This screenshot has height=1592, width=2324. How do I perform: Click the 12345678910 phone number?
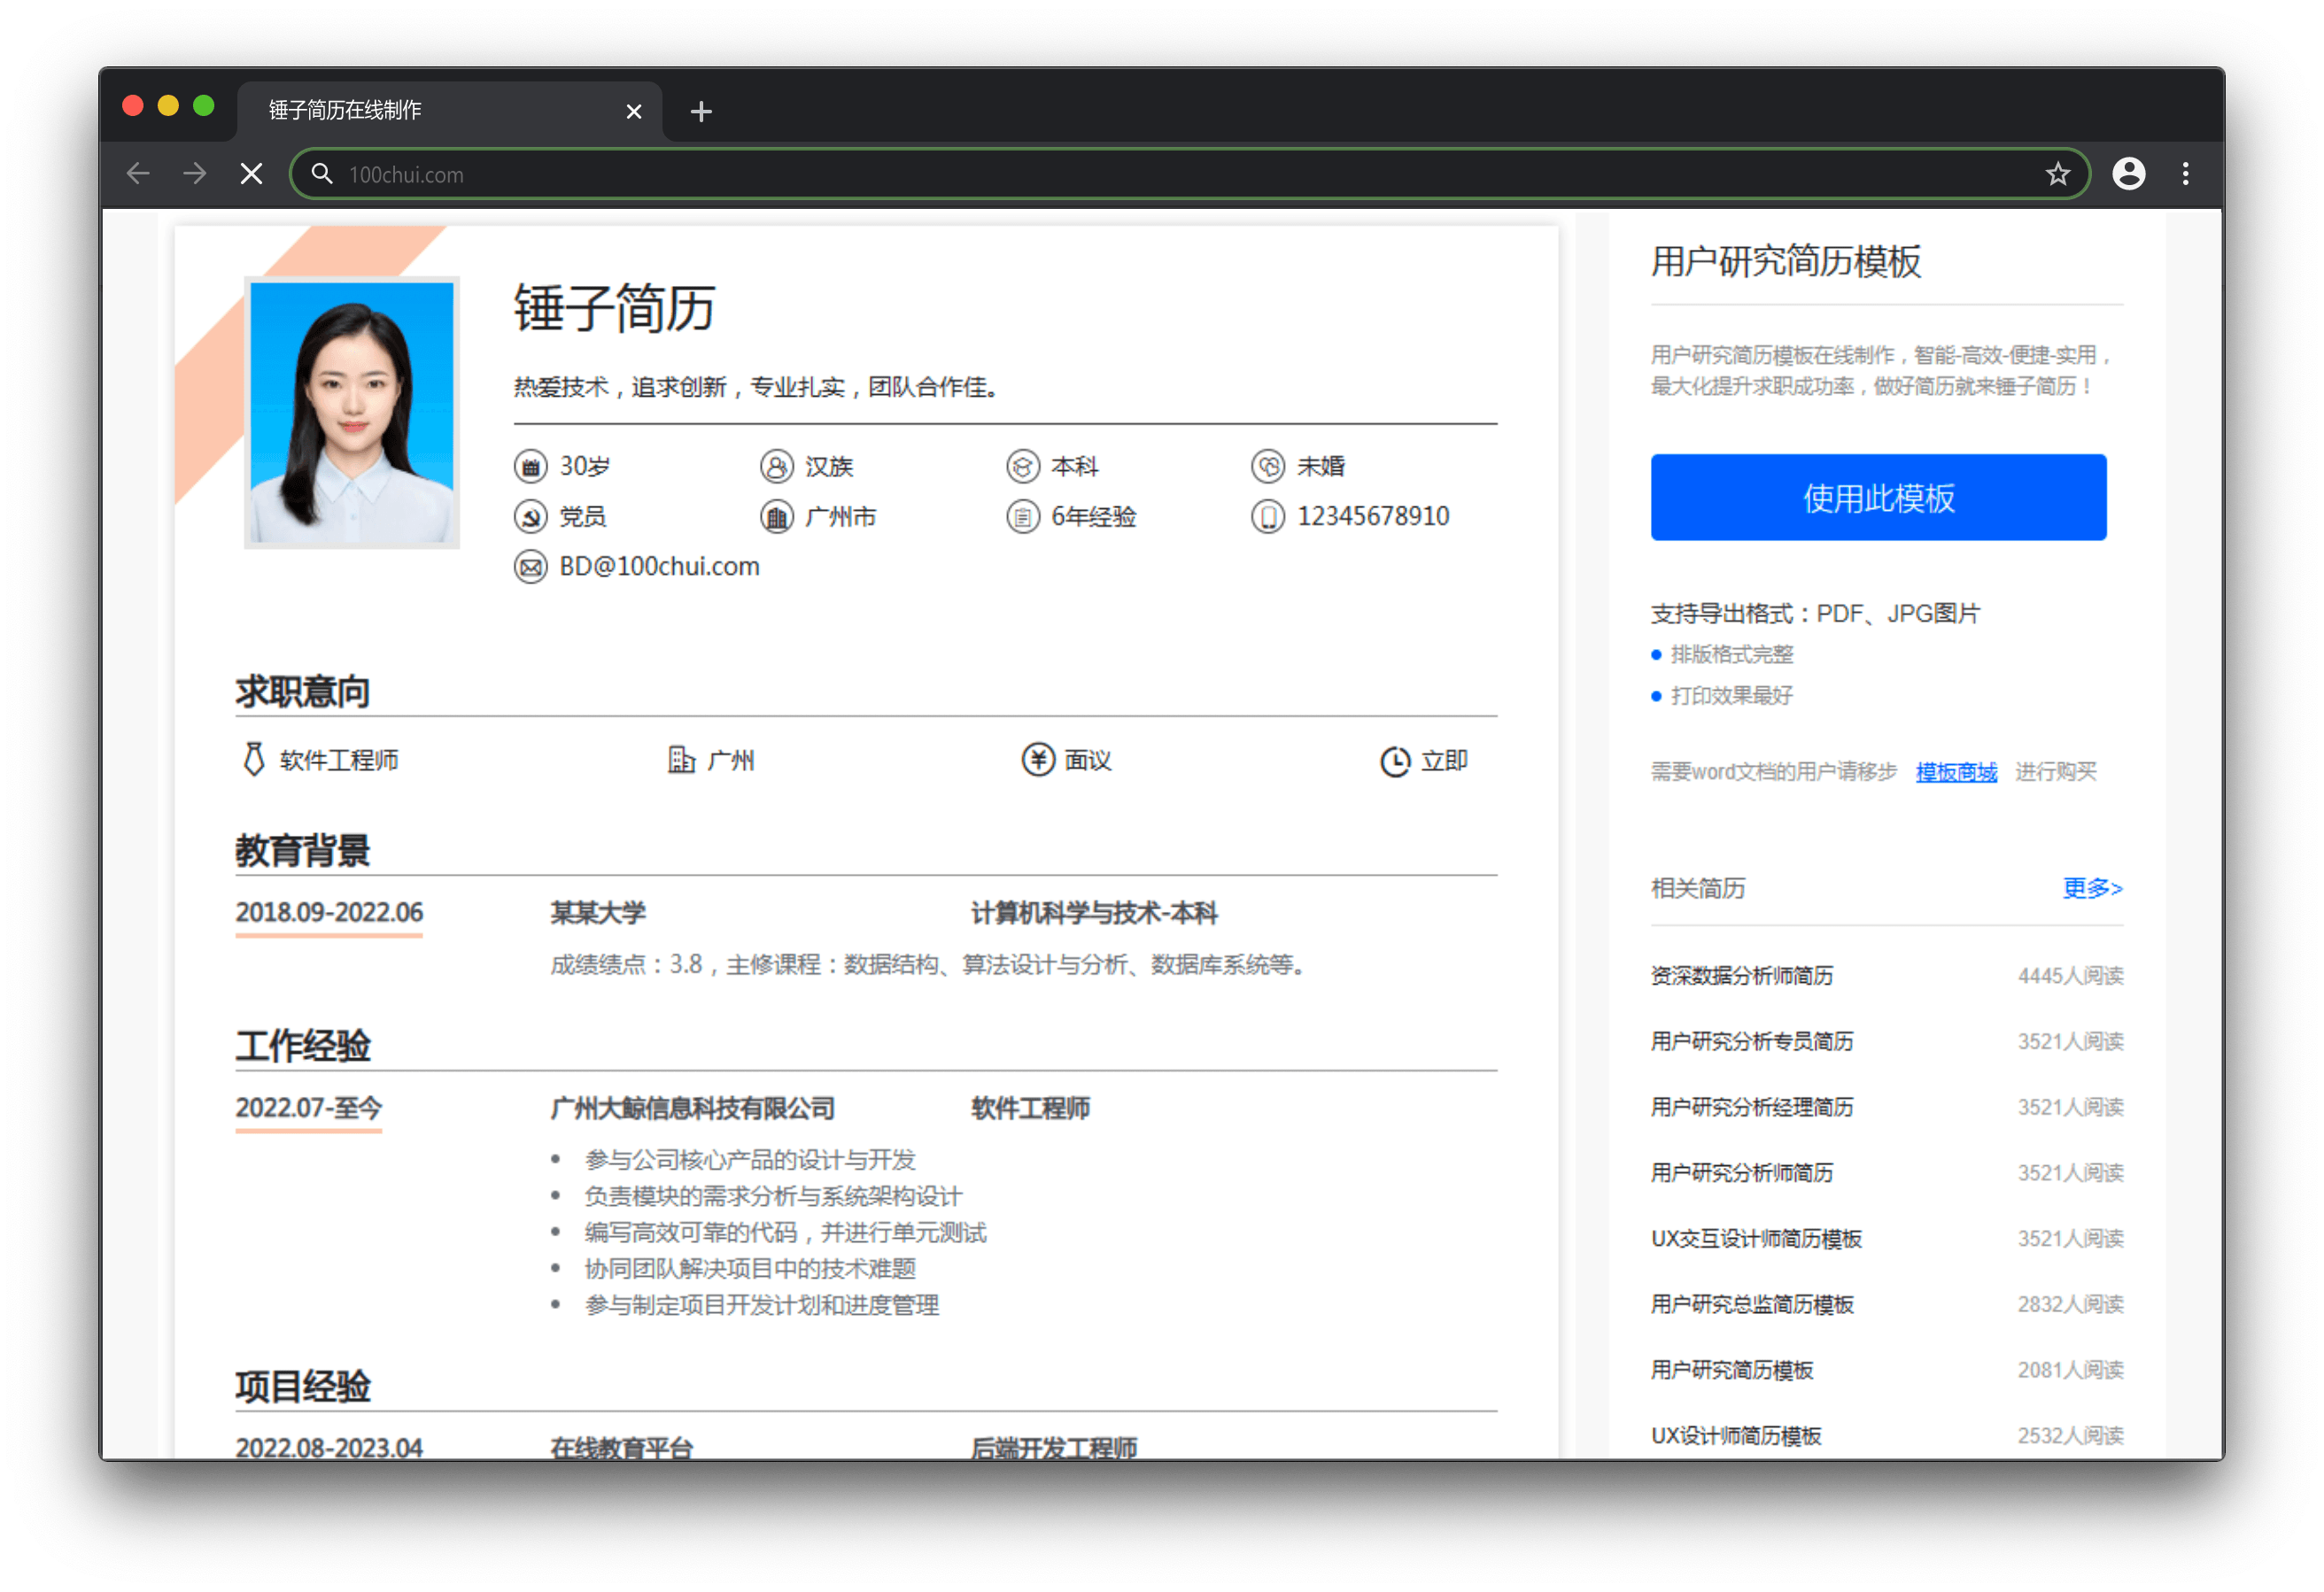tap(1372, 516)
